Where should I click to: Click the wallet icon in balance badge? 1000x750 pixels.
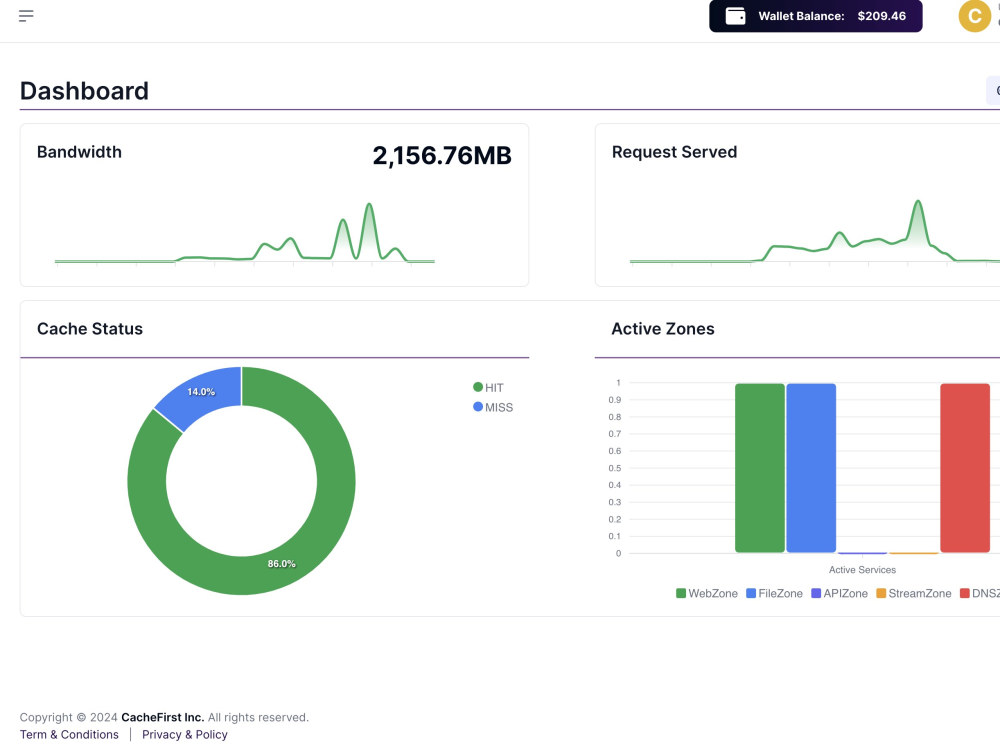[735, 16]
